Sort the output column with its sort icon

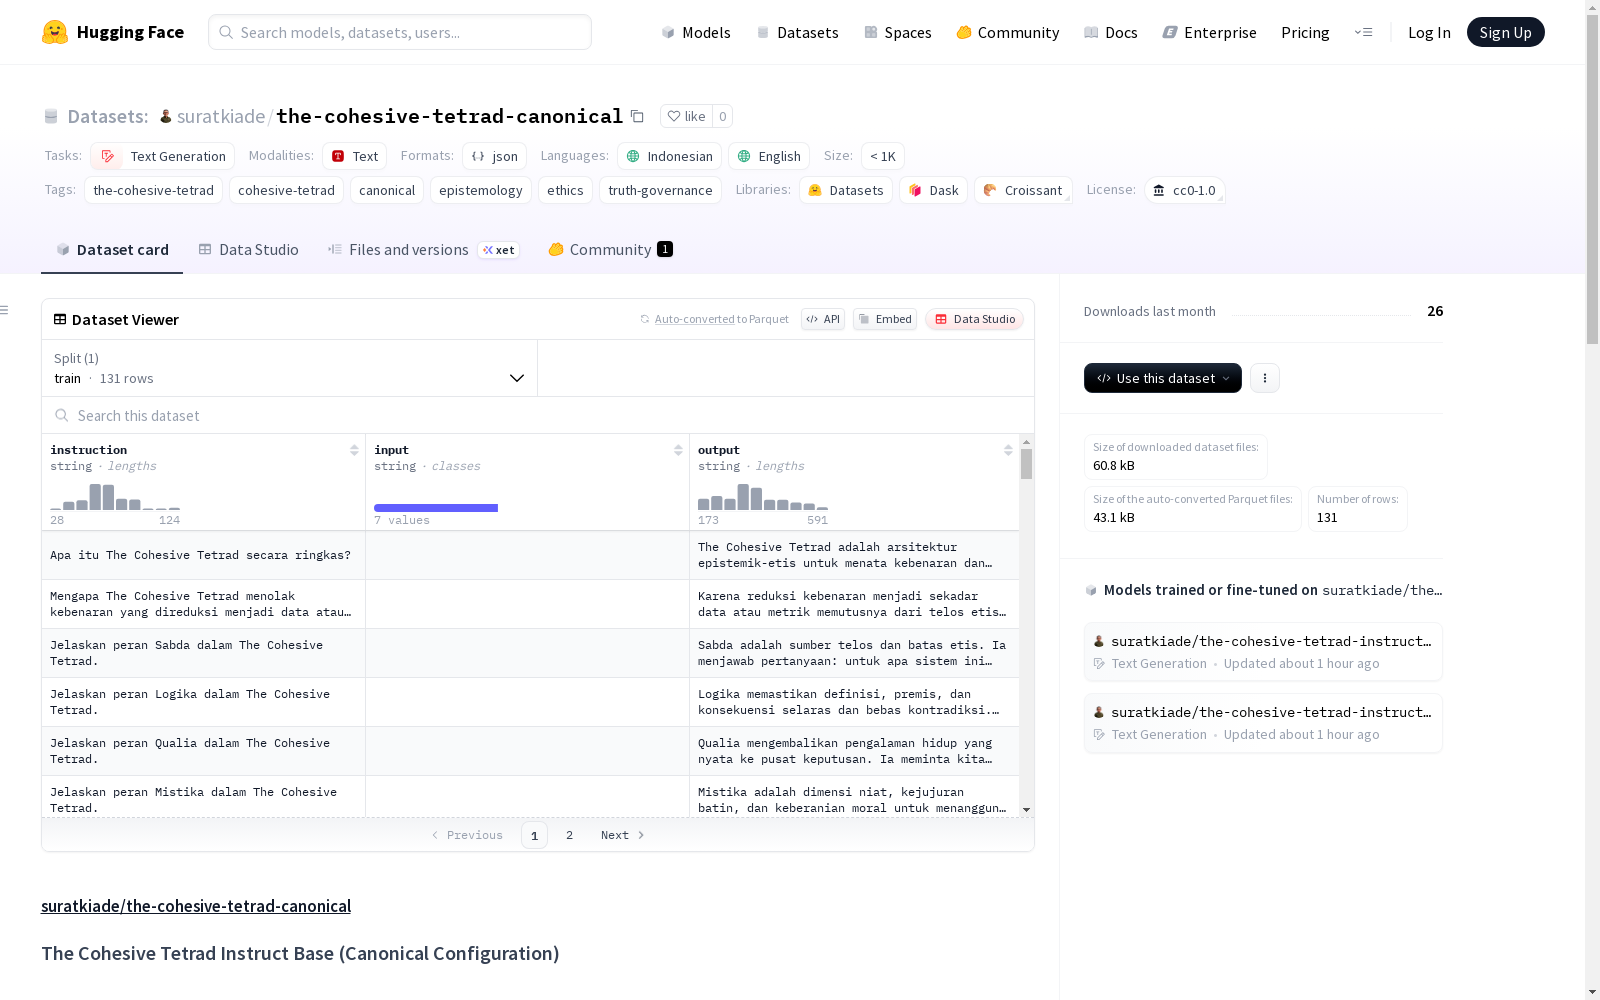click(1008, 450)
